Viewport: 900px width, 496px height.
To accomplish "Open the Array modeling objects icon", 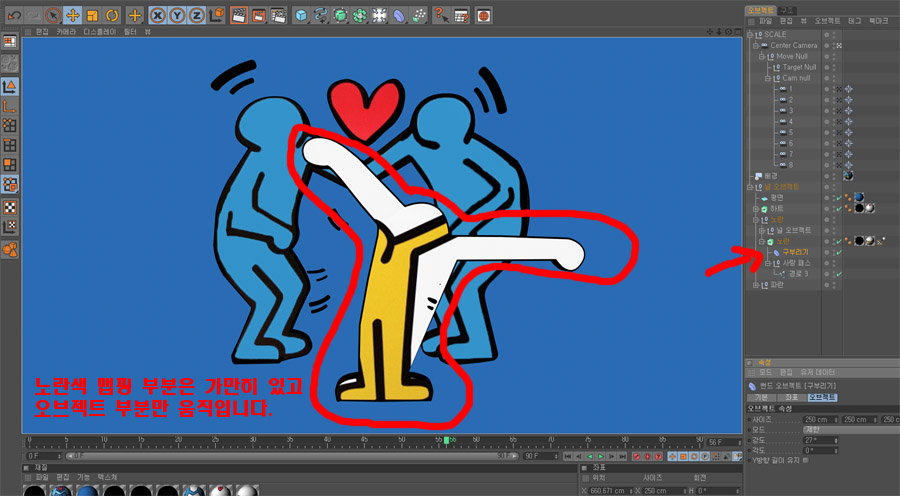I will 360,16.
